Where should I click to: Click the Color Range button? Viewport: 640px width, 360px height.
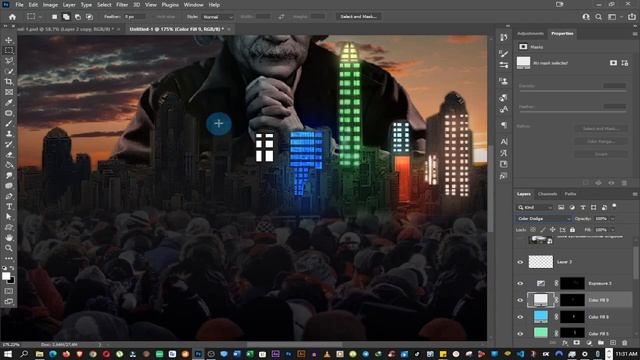pyautogui.click(x=601, y=141)
